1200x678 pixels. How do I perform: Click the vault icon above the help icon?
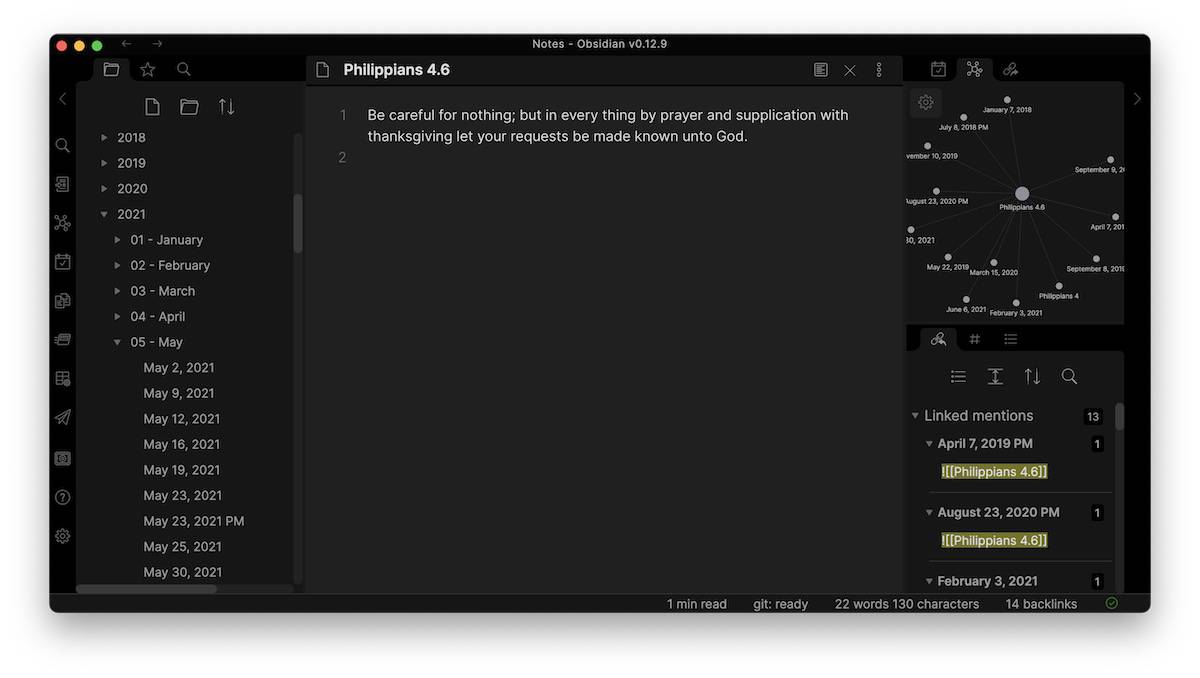click(62, 458)
